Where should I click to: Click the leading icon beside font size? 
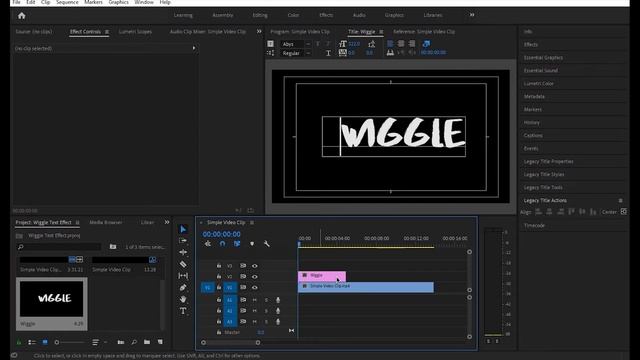pyautogui.click(x=371, y=44)
